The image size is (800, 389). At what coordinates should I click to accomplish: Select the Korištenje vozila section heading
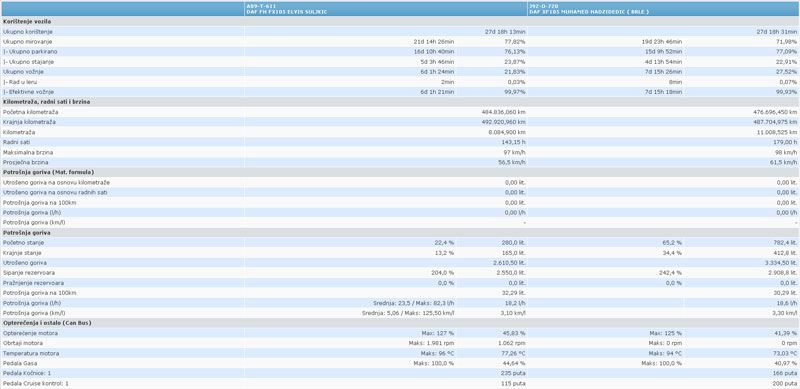click(27, 21)
